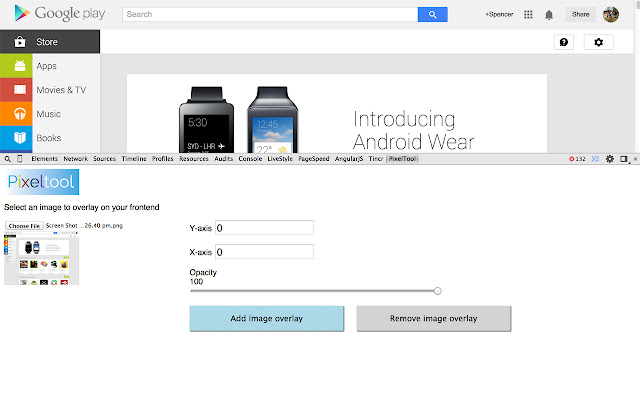The height and width of the screenshot is (400, 640).
Task: Click the Introducing Android Wear banner text
Action: (414, 131)
